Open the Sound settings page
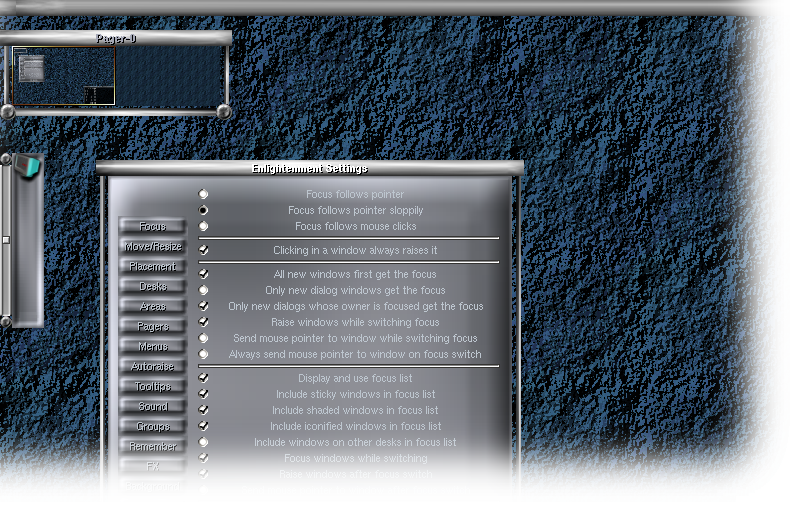 click(x=153, y=406)
